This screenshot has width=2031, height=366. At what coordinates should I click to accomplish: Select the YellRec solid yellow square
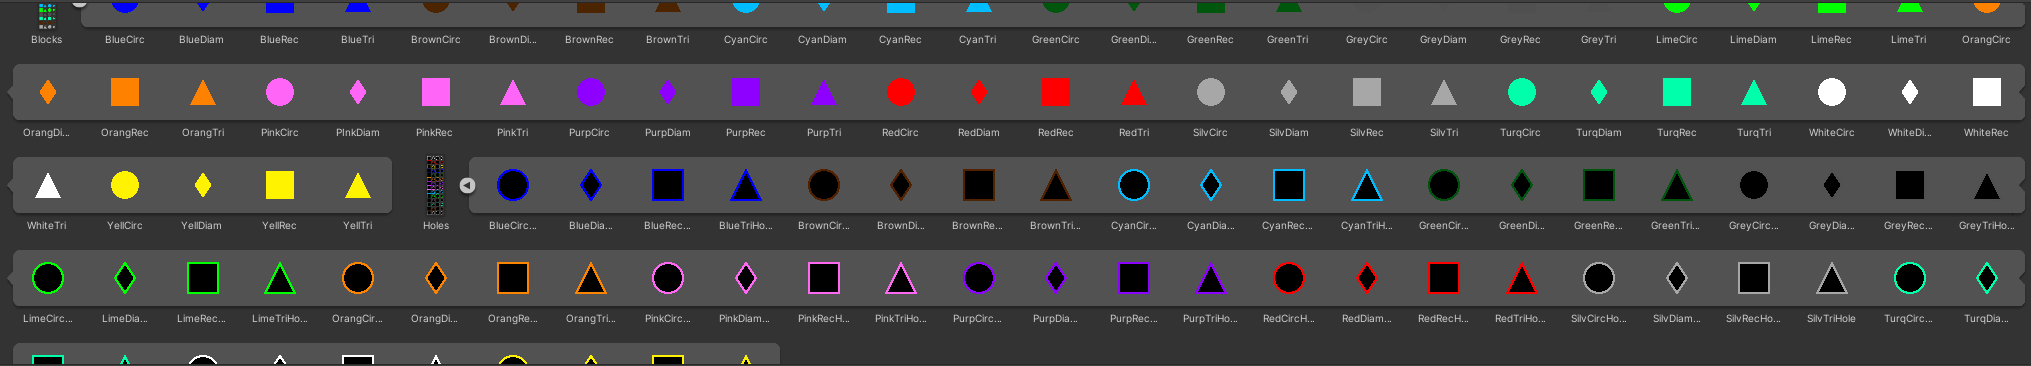pyautogui.click(x=280, y=185)
